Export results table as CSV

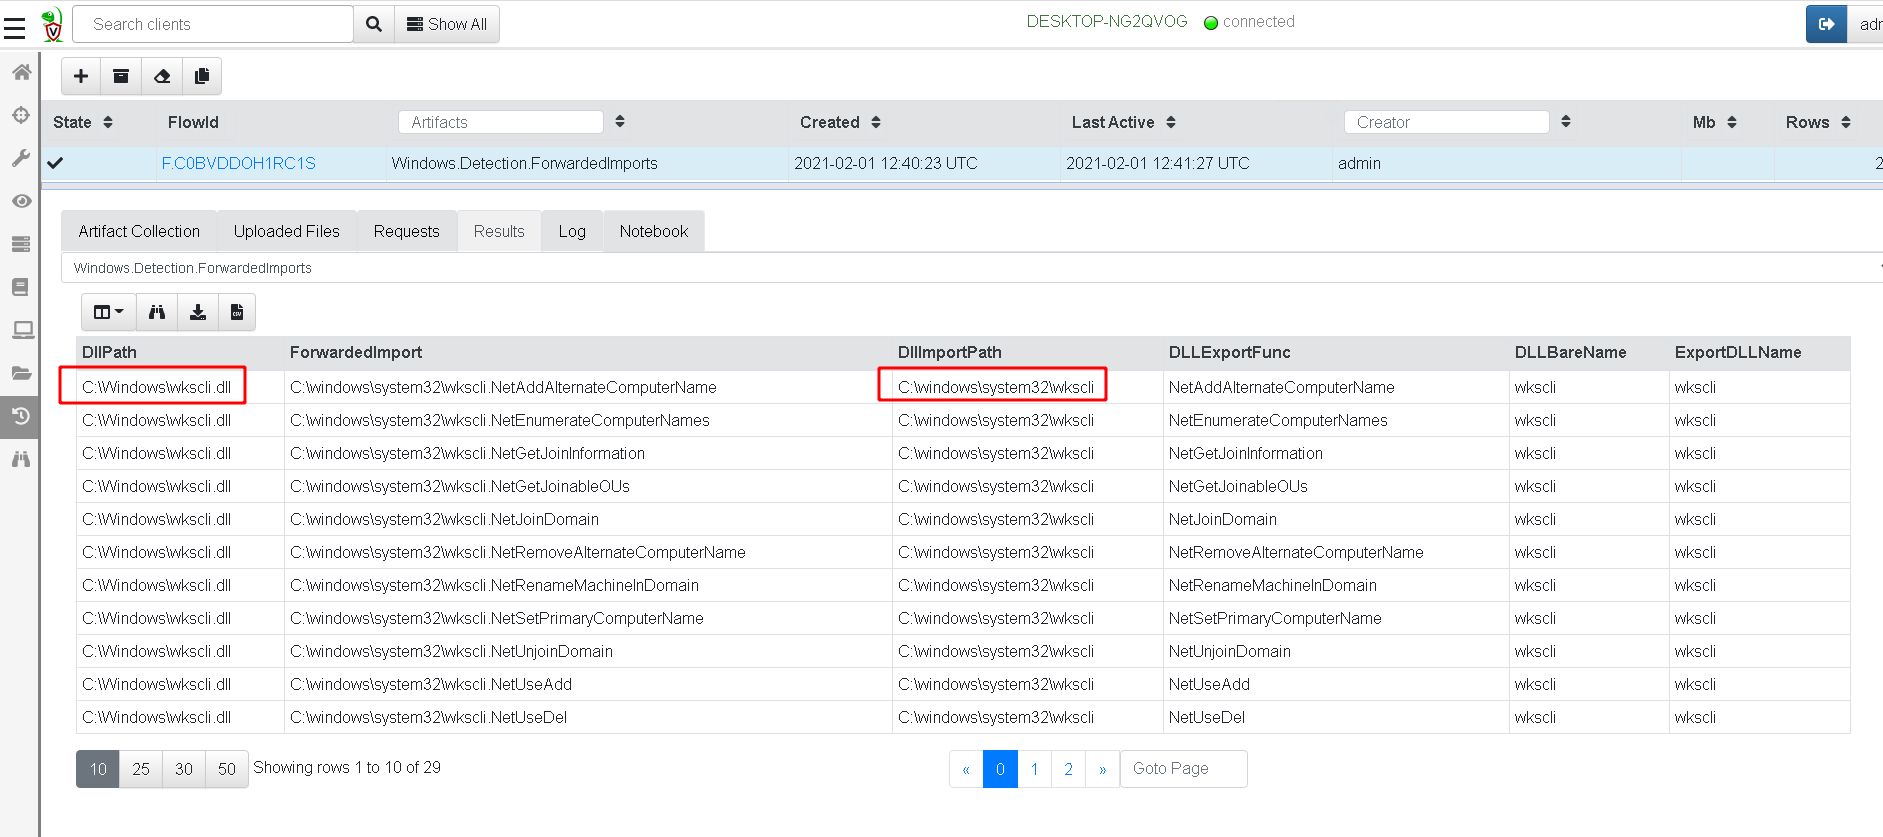237,312
